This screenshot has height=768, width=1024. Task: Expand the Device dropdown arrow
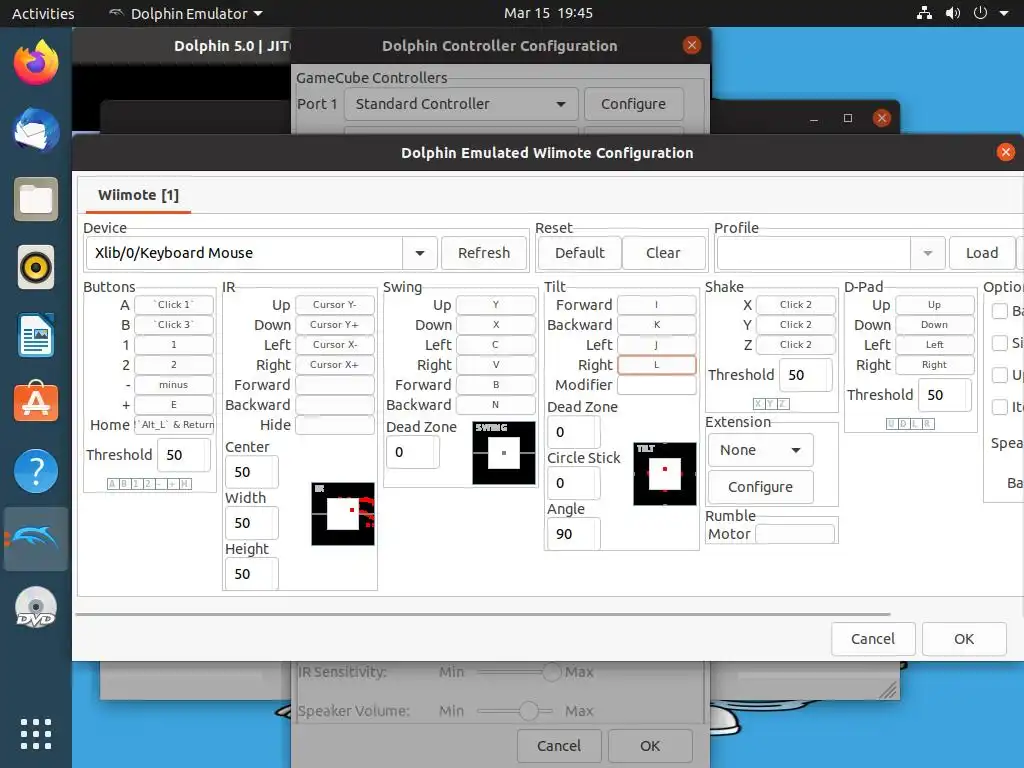click(420, 253)
